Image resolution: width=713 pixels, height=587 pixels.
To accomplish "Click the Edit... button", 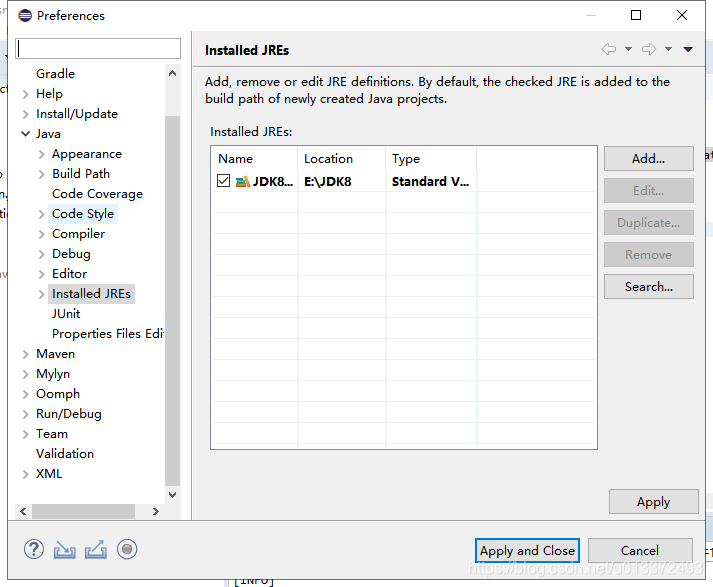I will coord(648,191).
